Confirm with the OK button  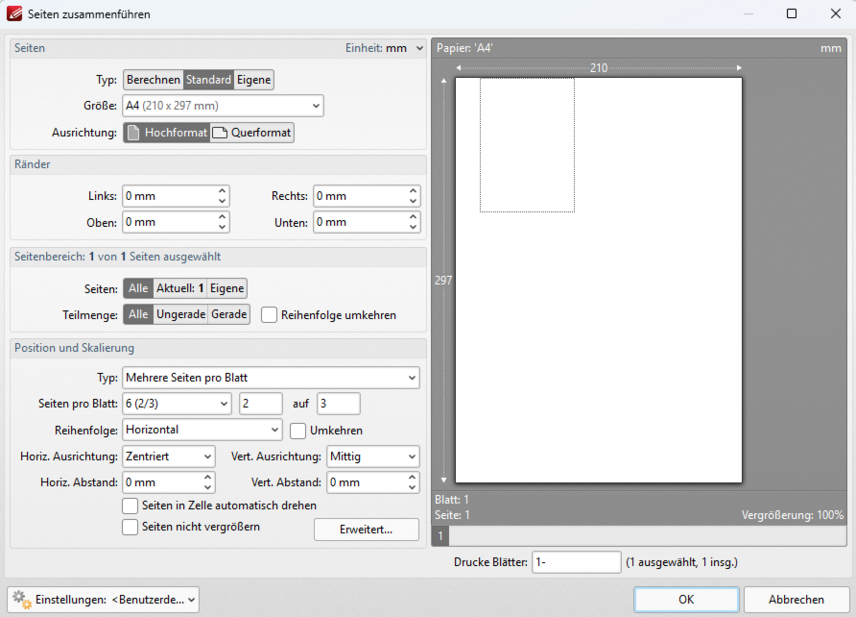(x=686, y=600)
